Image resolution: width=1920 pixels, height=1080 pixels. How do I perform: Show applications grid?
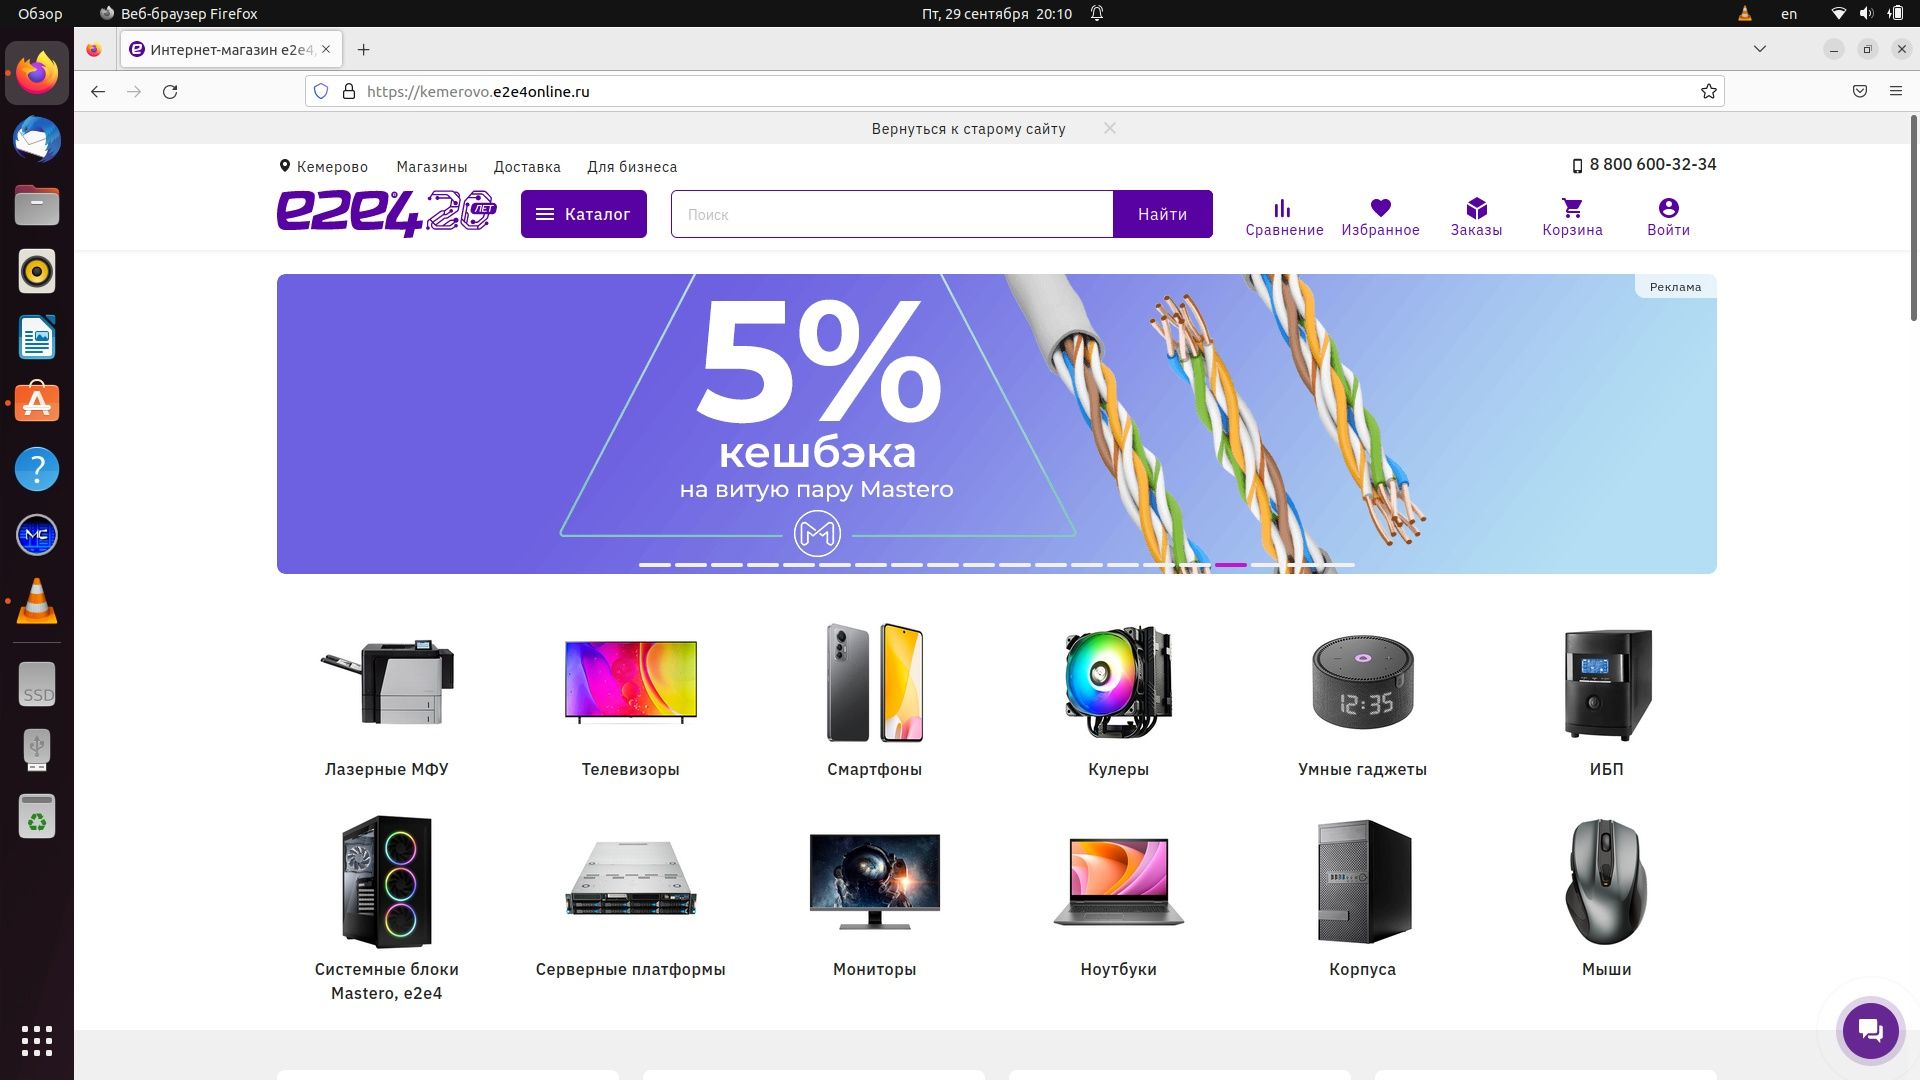click(37, 1041)
